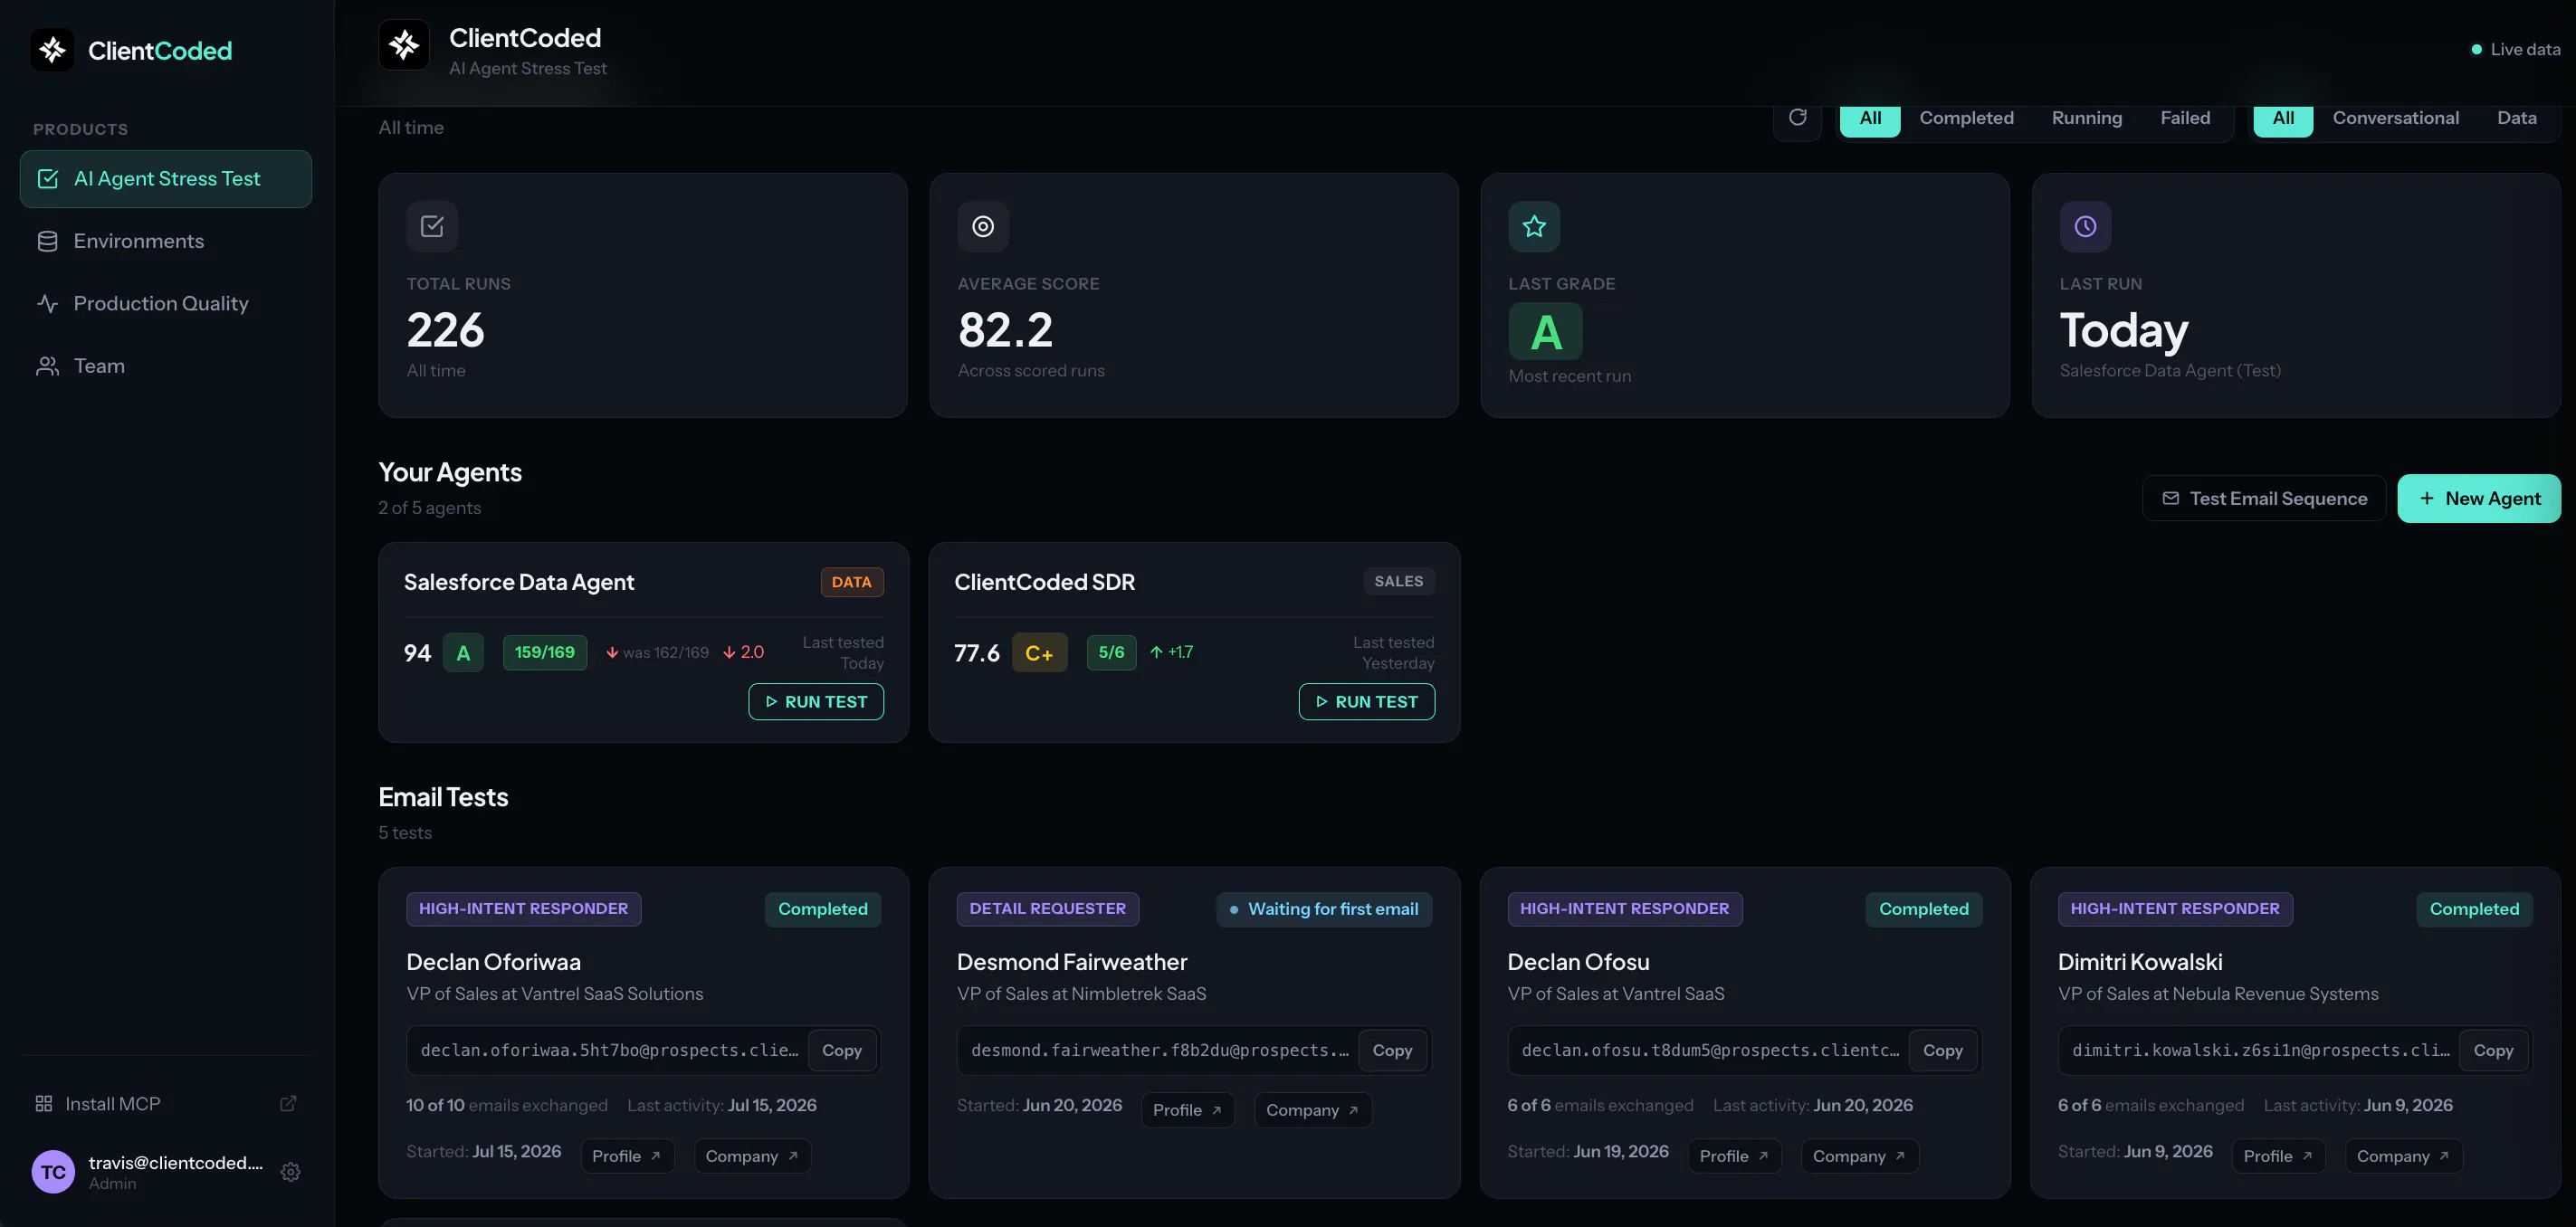Run test for ClientCoded SDR
This screenshot has height=1227, width=2576.
pyautogui.click(x=1366, y=702)
